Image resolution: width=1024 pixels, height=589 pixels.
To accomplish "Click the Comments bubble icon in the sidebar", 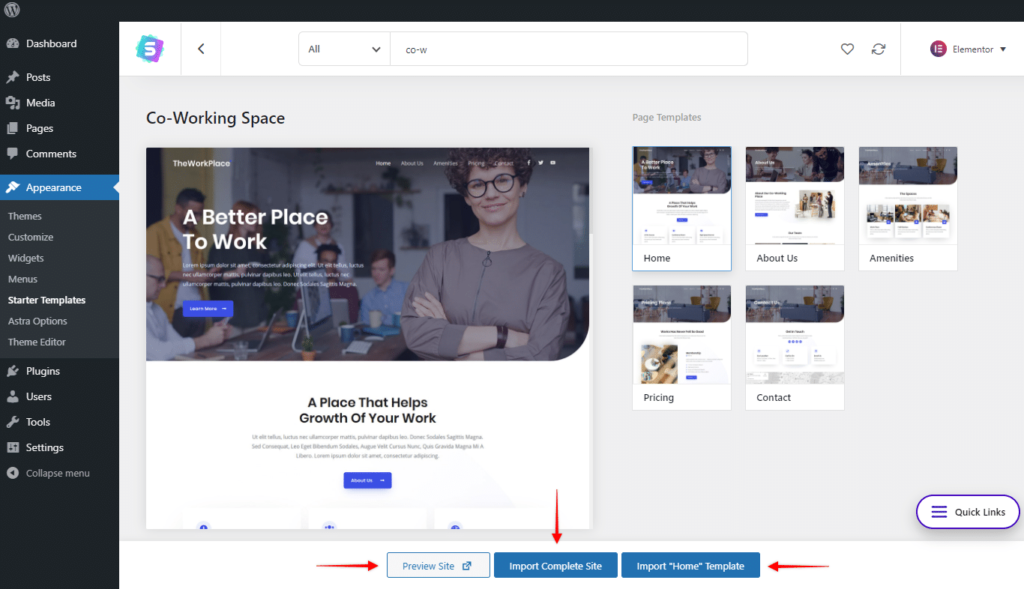I will pyautogui.click(x=13, y=153).
